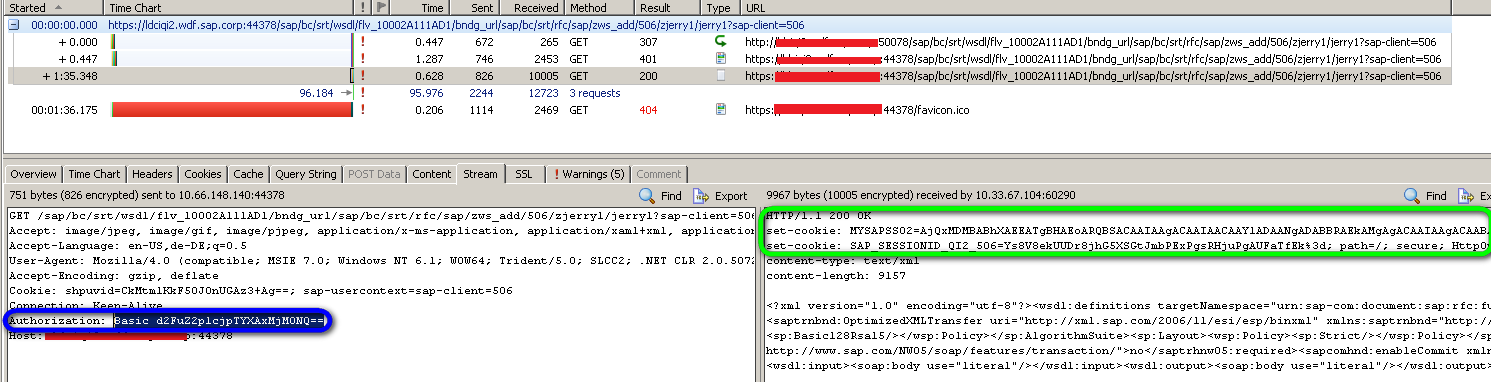Open the Headers tab

(152, 174)
